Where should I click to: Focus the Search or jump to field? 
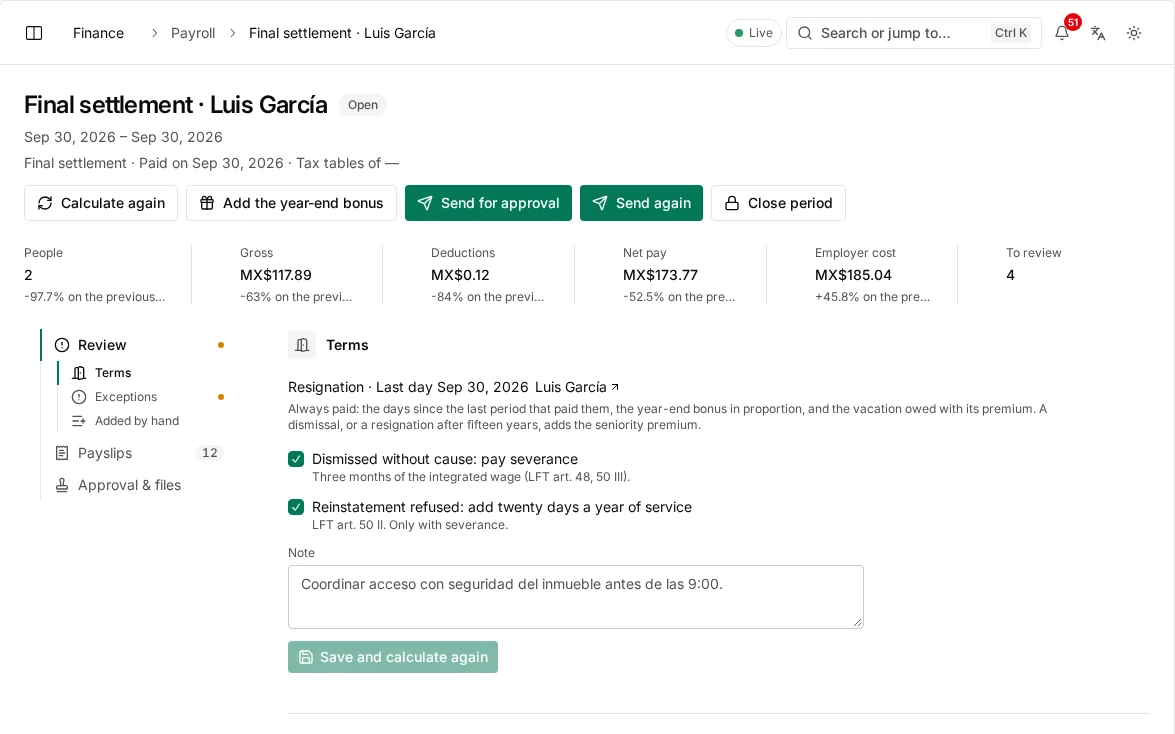point(913,33)
